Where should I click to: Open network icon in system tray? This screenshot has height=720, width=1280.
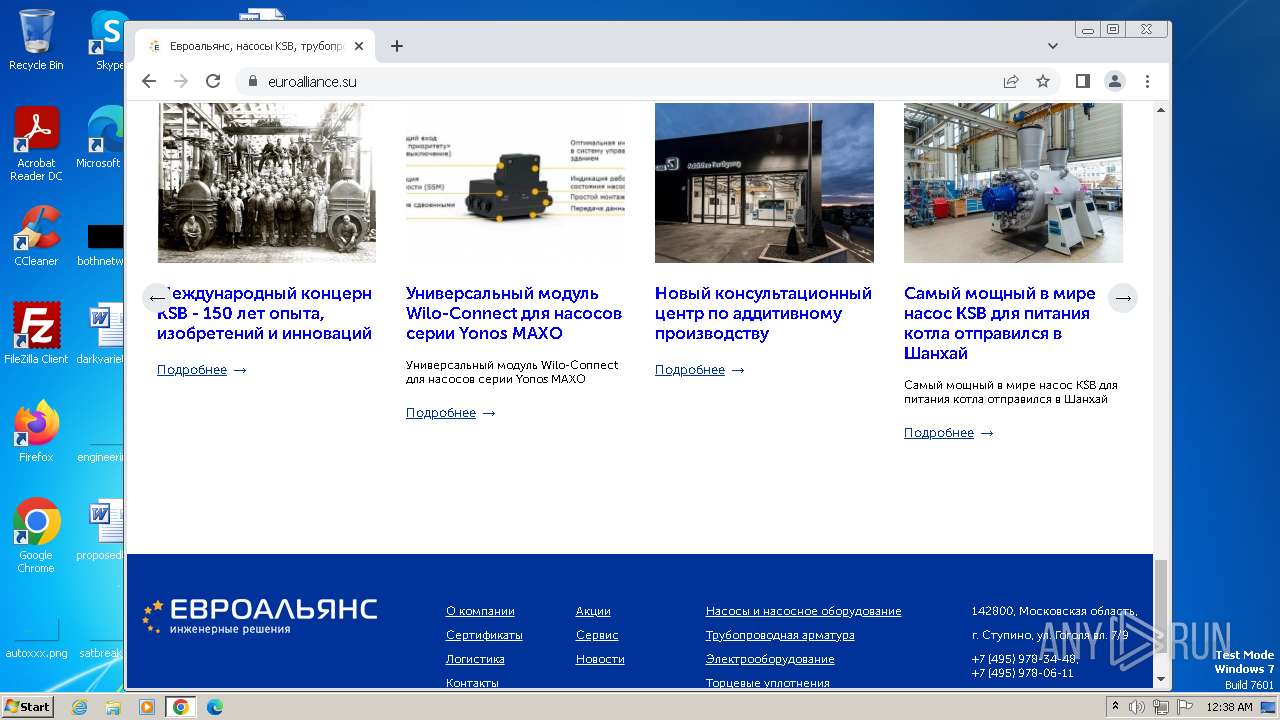(x=1160, y=707)
